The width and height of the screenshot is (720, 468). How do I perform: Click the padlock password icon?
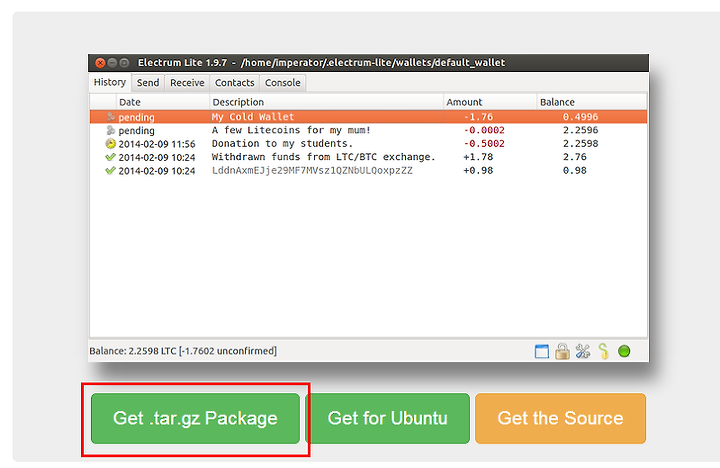(x=562, y=351)
